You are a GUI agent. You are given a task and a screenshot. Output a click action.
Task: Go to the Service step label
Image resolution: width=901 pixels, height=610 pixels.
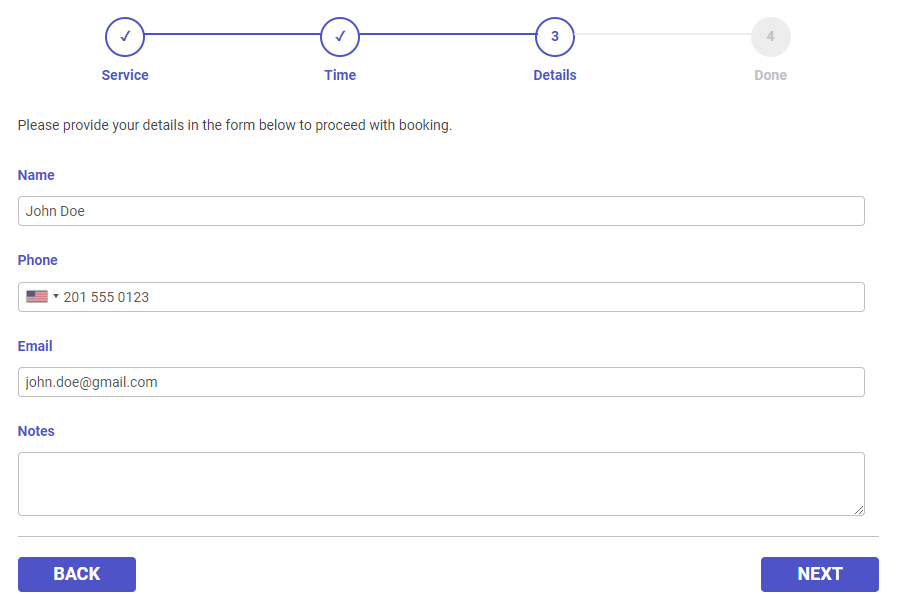pos(125,75)
